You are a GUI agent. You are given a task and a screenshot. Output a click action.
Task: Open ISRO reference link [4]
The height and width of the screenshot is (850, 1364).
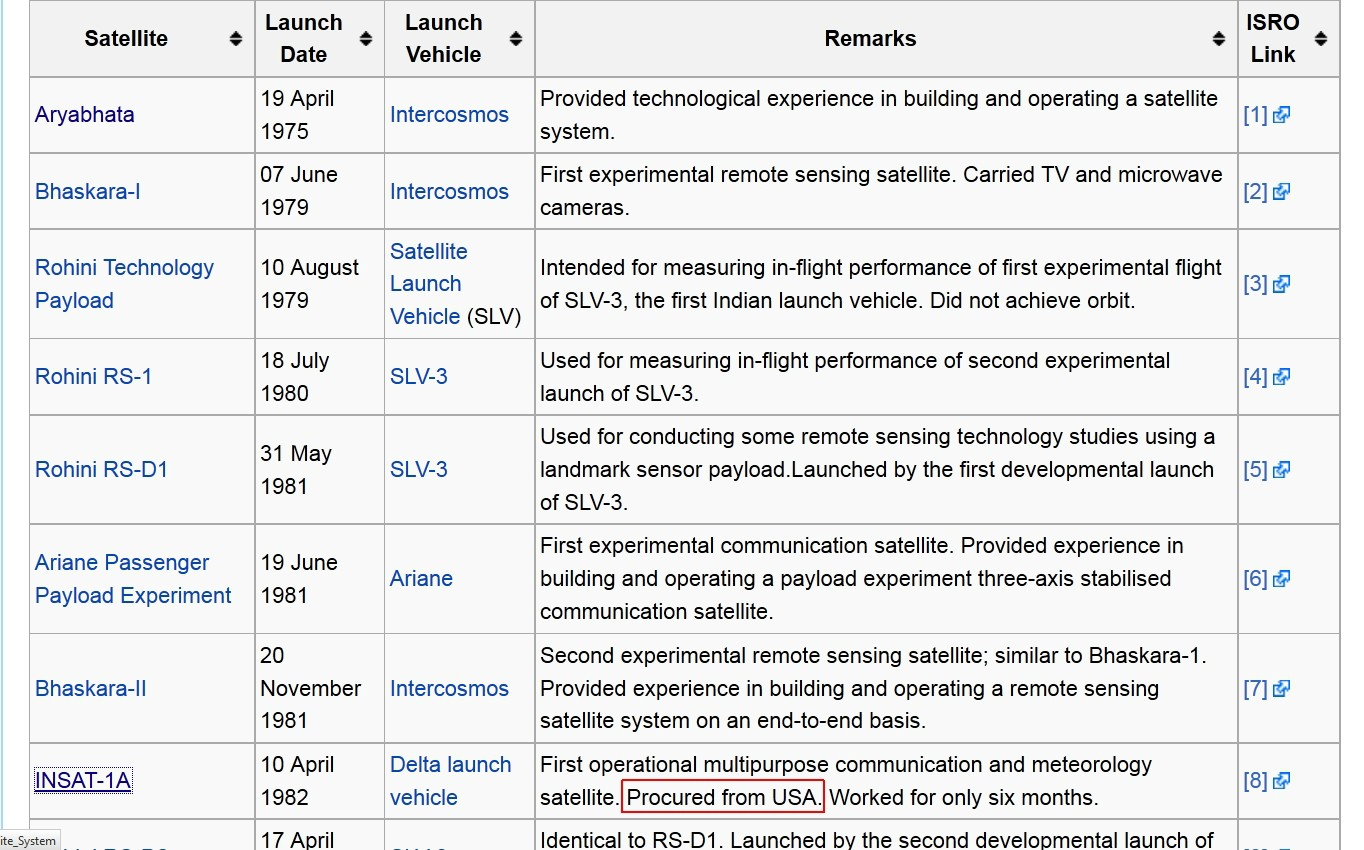(1256, 376)
